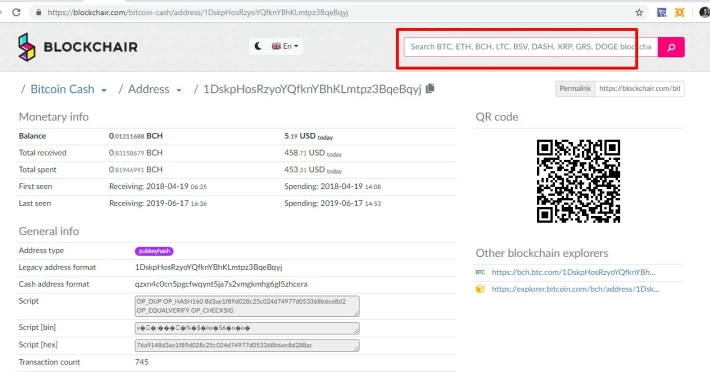The image size is (710, 372).
Task: Open the bch.btc.com explorer link
Action: click(x=573, y=272)
